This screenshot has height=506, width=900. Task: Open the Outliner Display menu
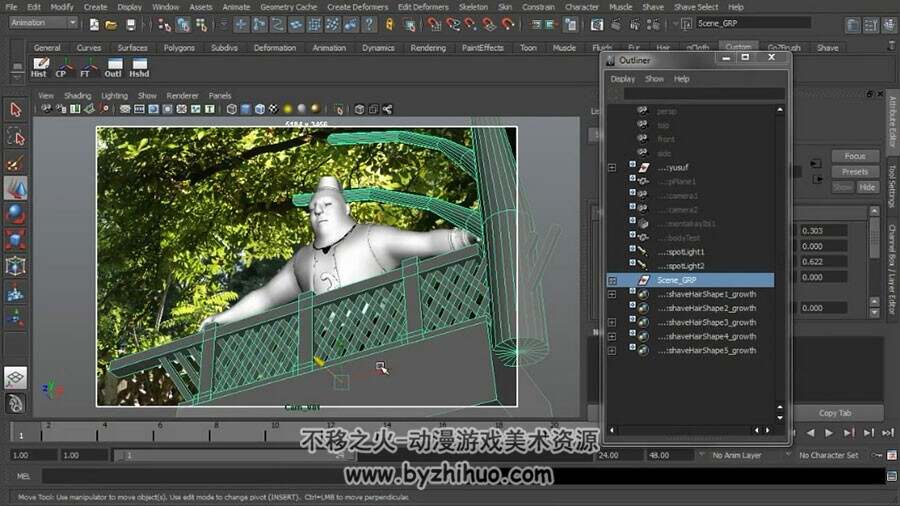click(623, 79)
